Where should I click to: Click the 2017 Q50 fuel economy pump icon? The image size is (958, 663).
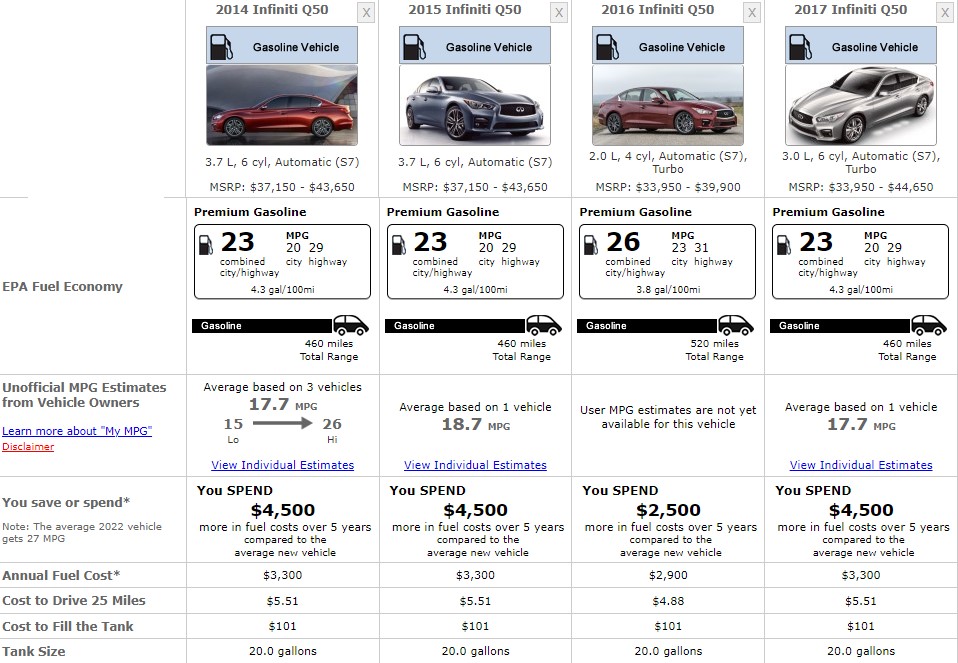click(784, 245)
